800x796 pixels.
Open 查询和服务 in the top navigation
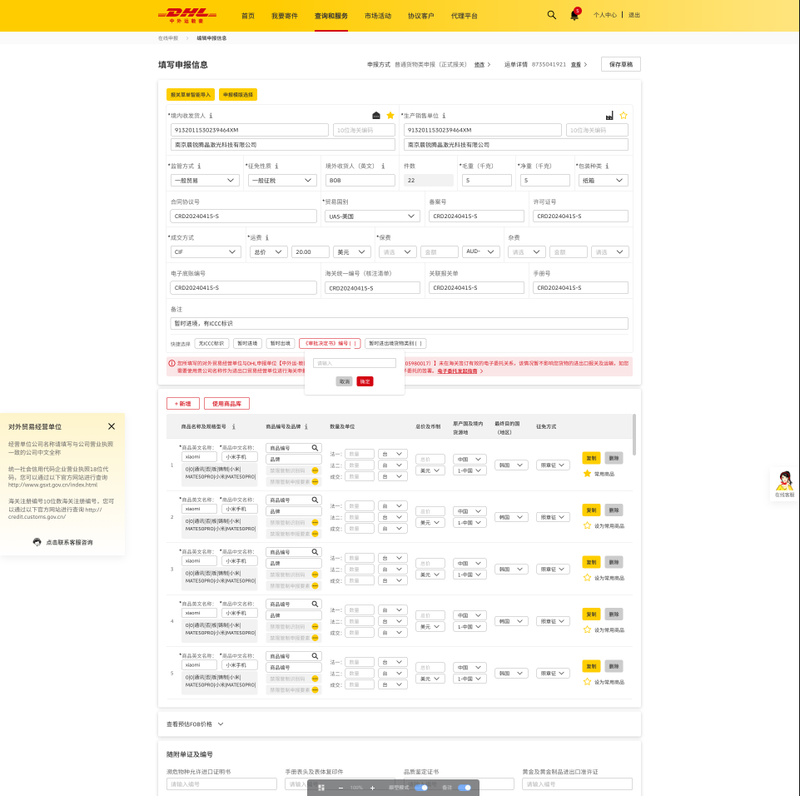click(331, 16)
